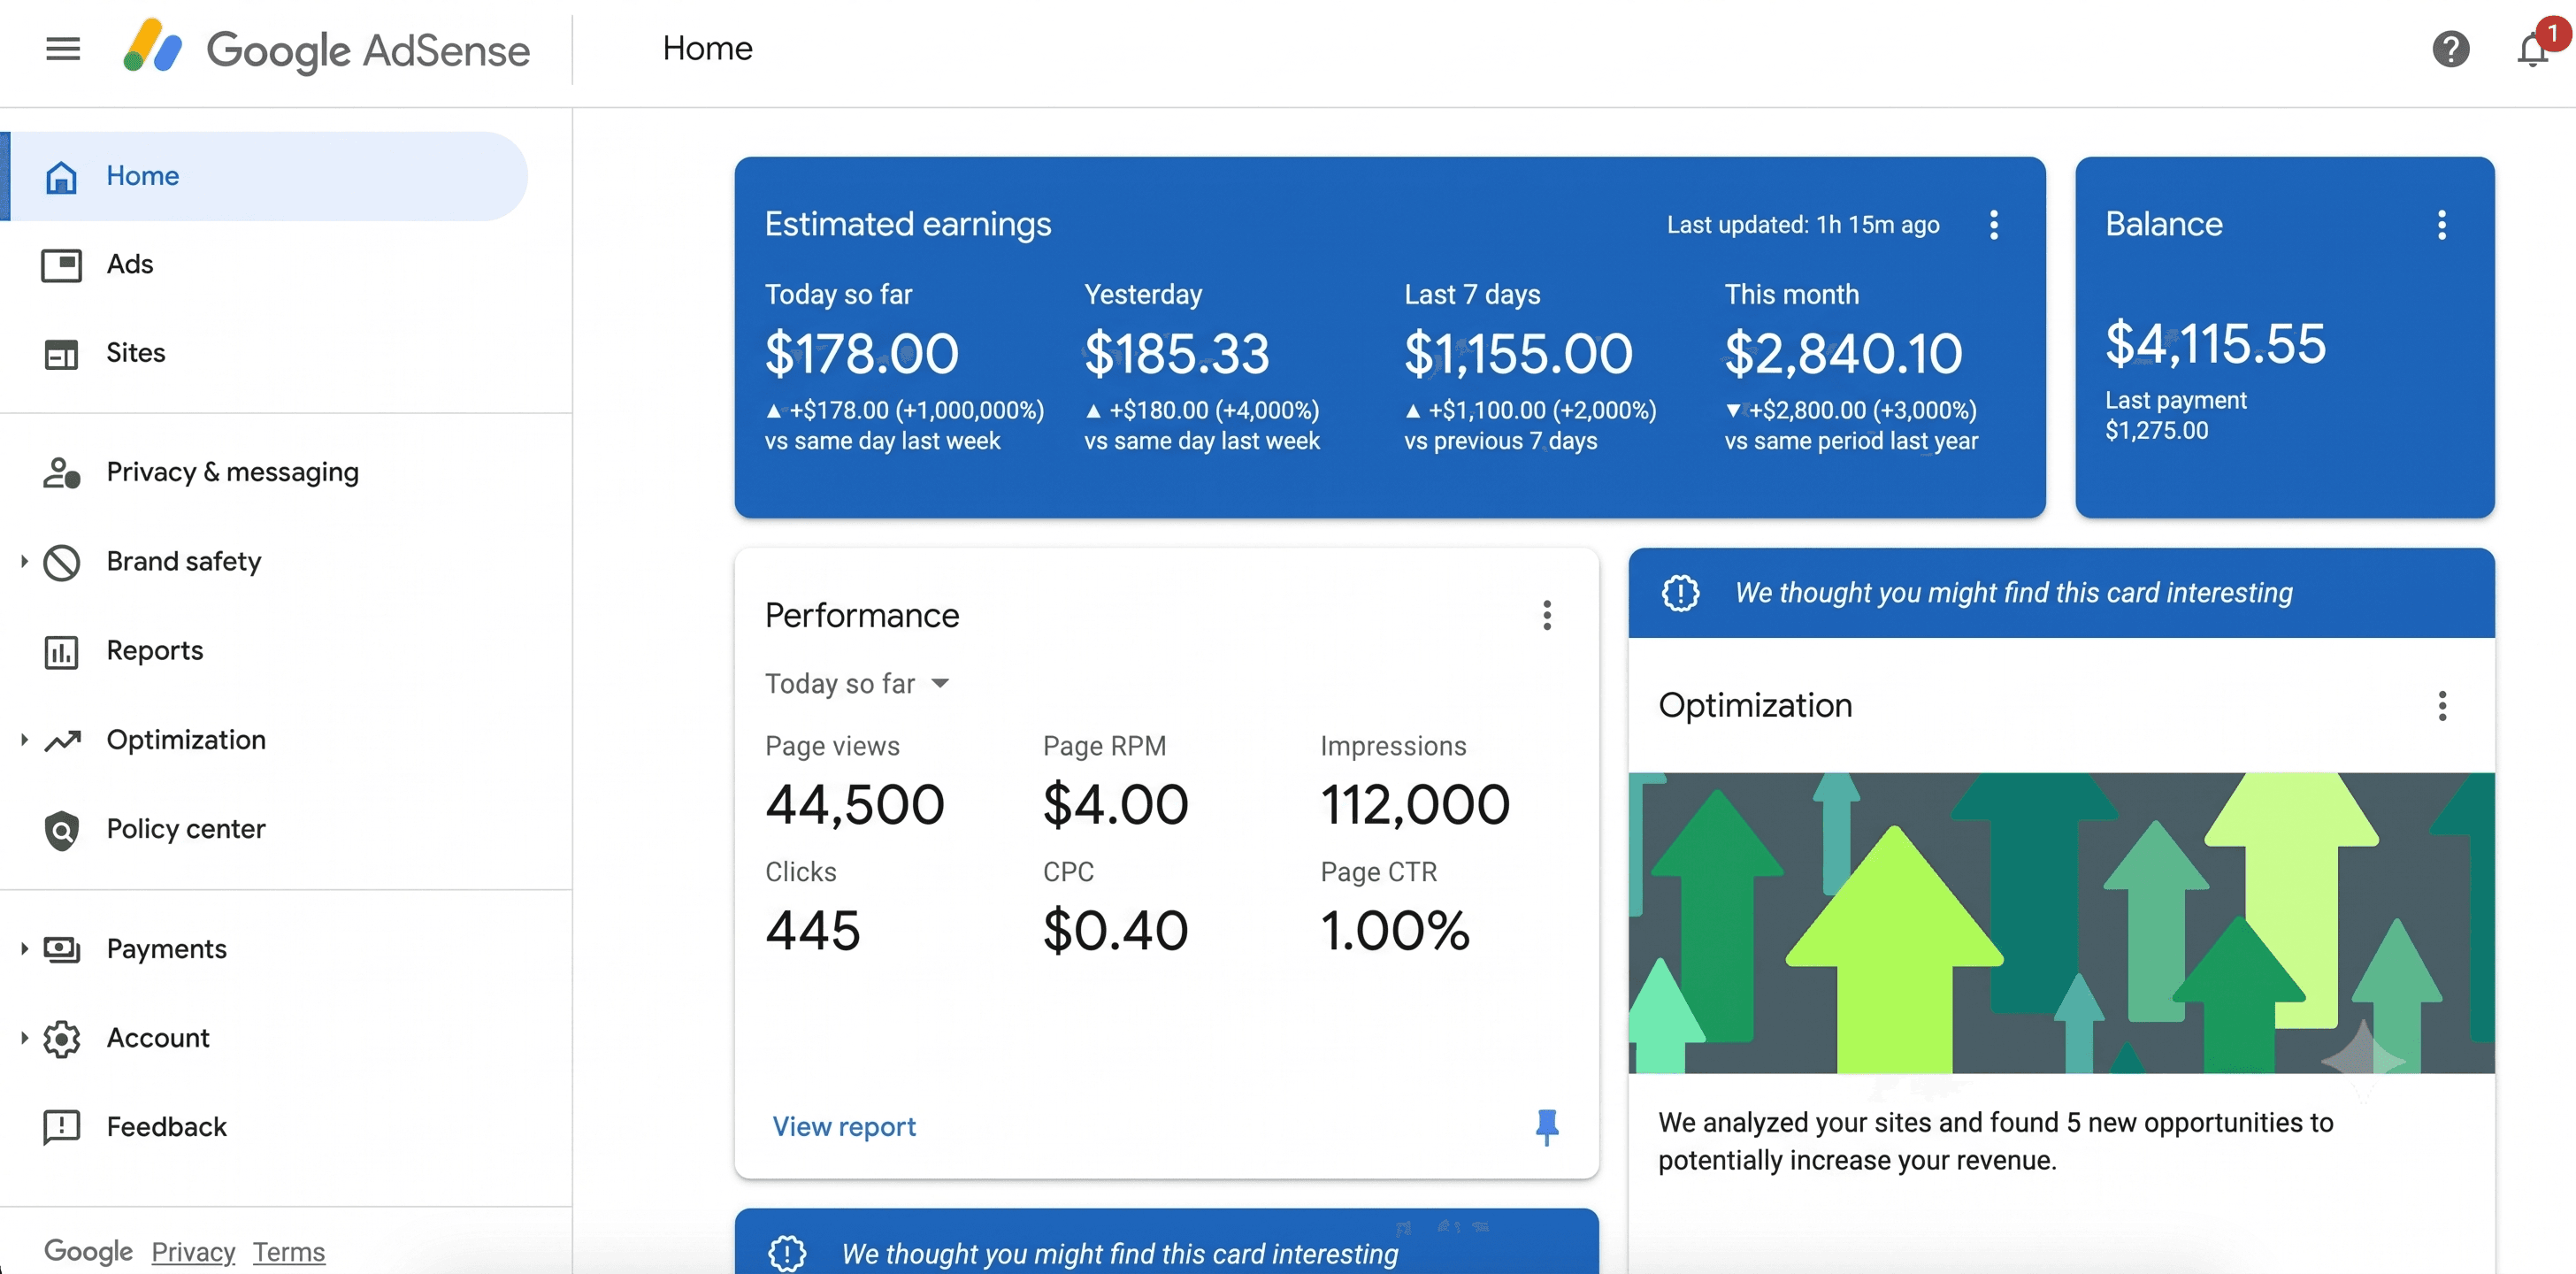Expand the Account submenu arrow

click(24, 1039)
